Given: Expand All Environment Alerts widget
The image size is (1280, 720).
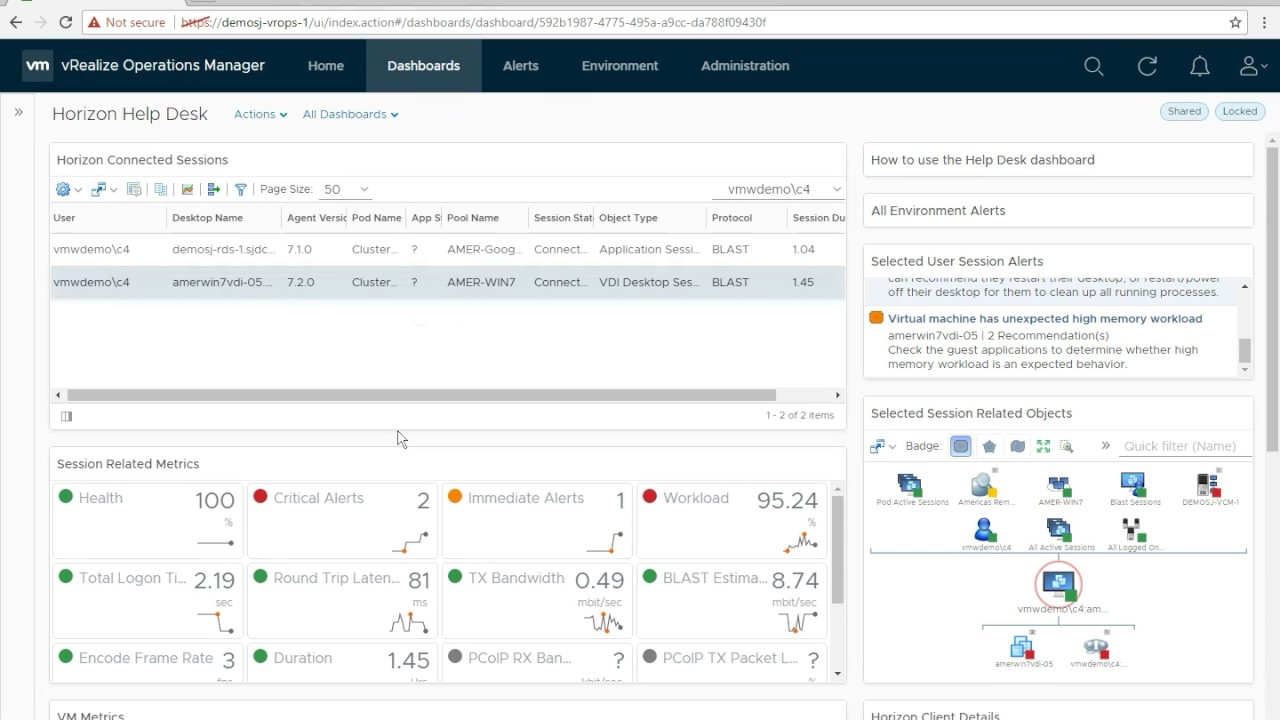Looking at the screenshot, I should pos(1058,211).
